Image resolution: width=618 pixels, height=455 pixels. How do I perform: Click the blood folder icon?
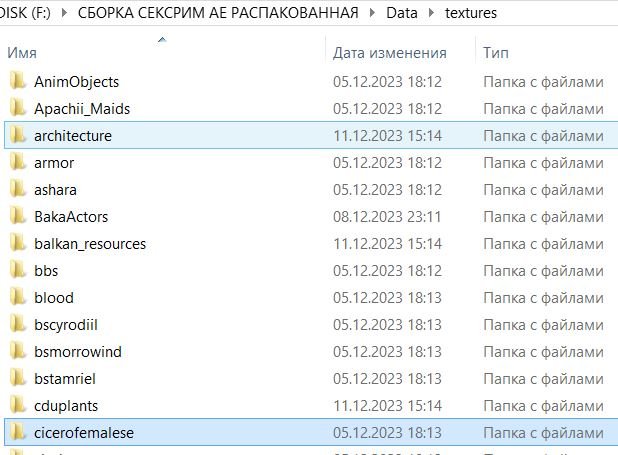pyautogui.click(x=17, y=297)
